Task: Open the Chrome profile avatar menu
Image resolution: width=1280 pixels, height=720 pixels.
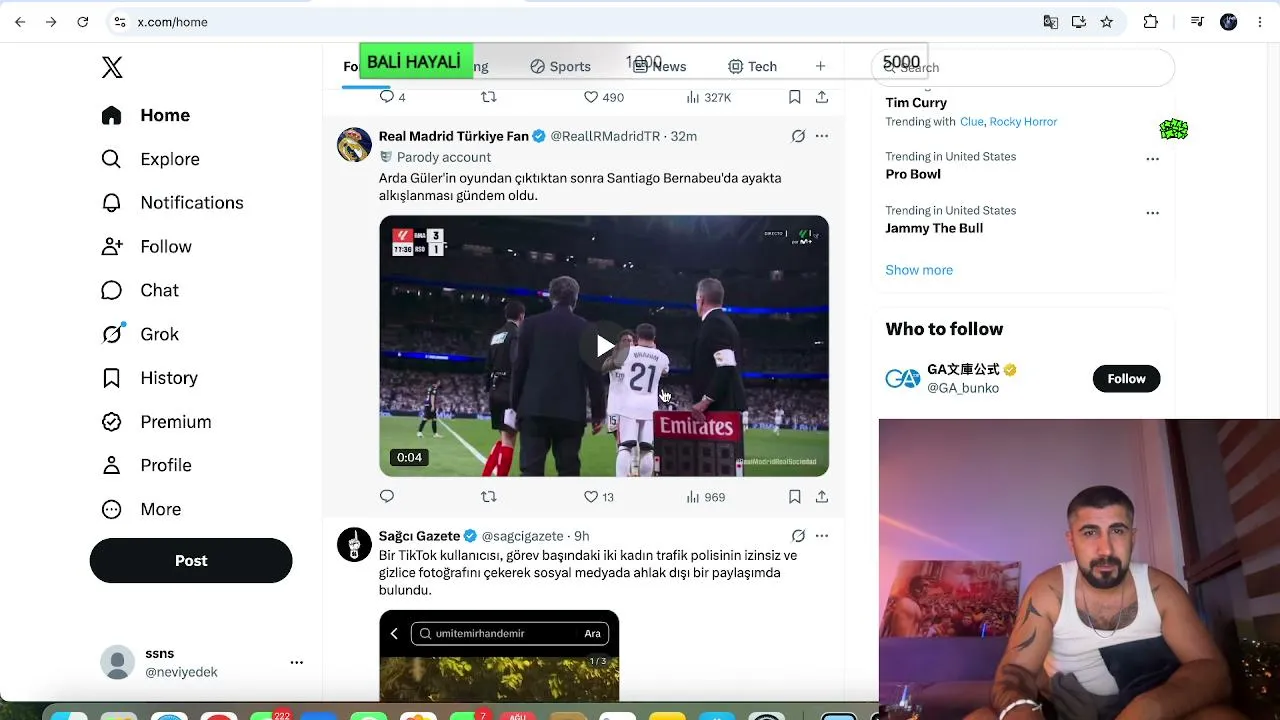Action: [1229, 22]
